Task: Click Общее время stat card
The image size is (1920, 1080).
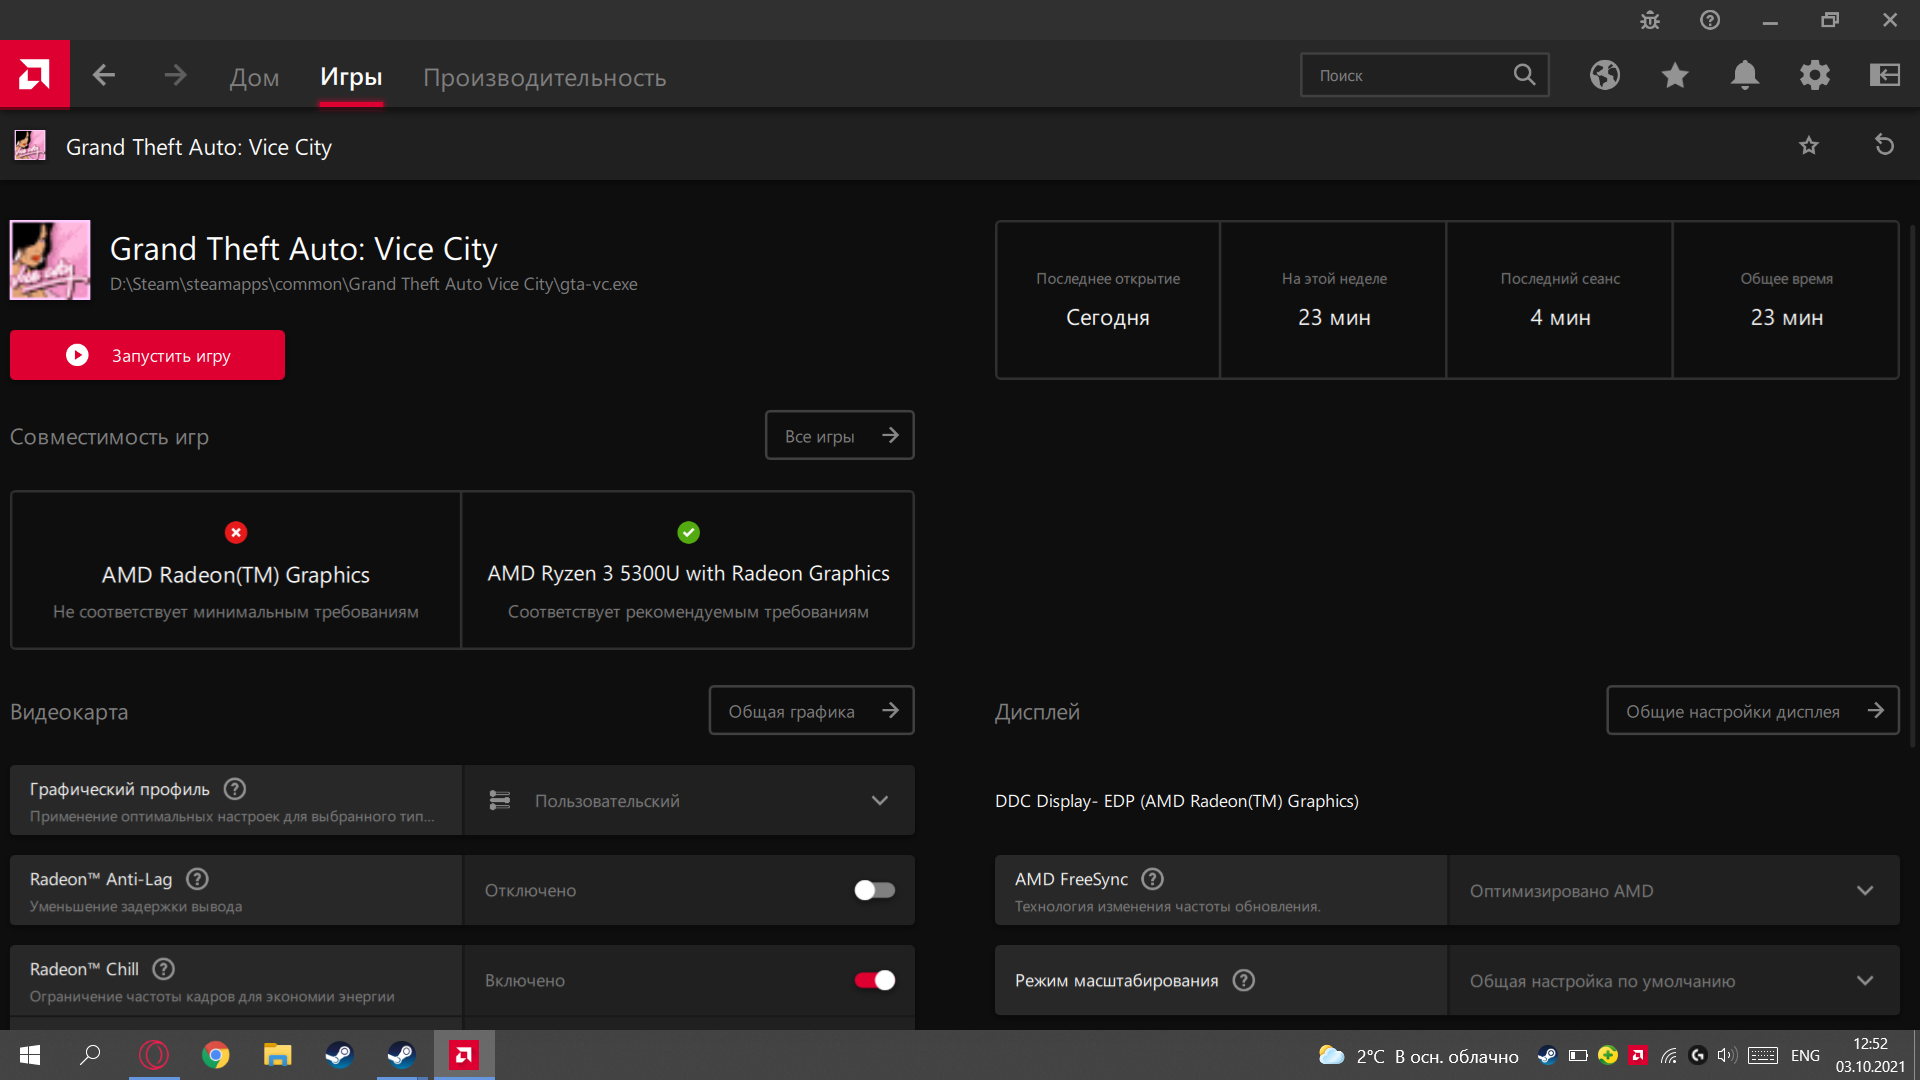Action: pos(1786,300)
